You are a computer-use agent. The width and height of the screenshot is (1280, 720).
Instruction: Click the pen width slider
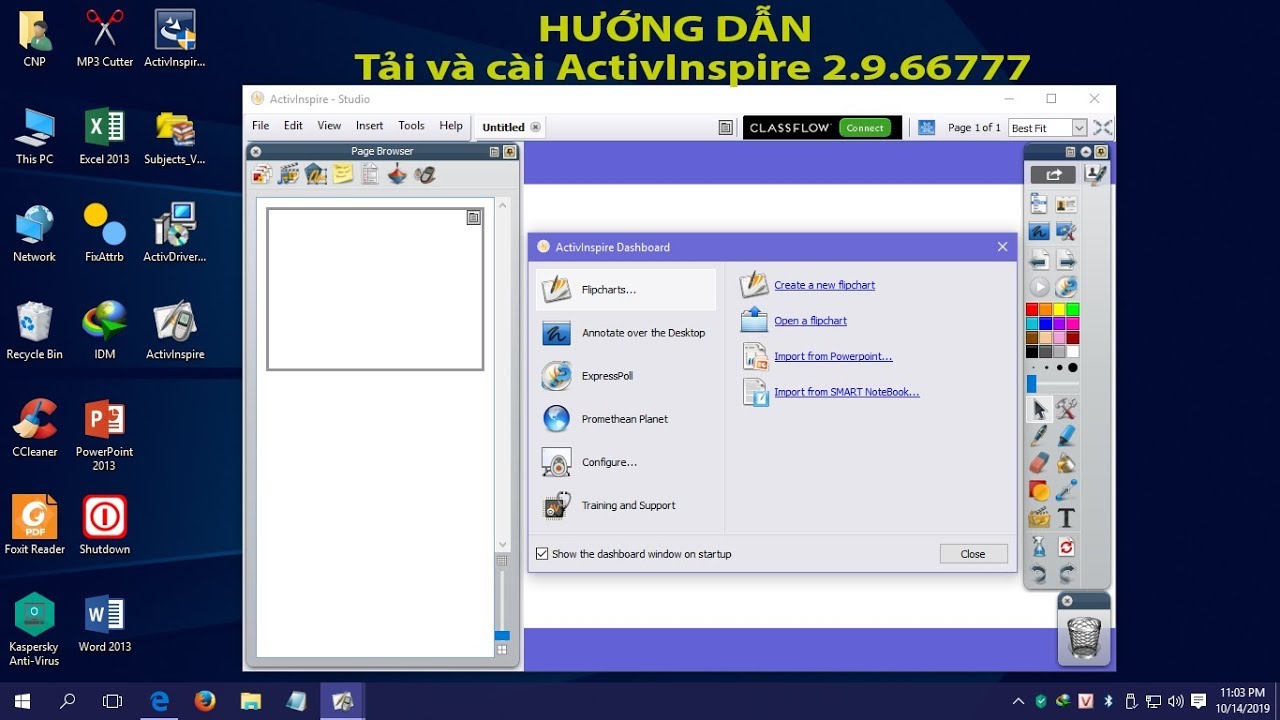[1053, 384]
